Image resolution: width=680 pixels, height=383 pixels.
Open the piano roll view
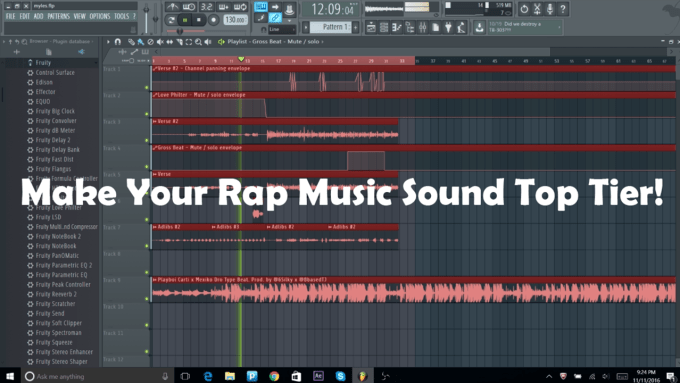(x=397, y=27)
